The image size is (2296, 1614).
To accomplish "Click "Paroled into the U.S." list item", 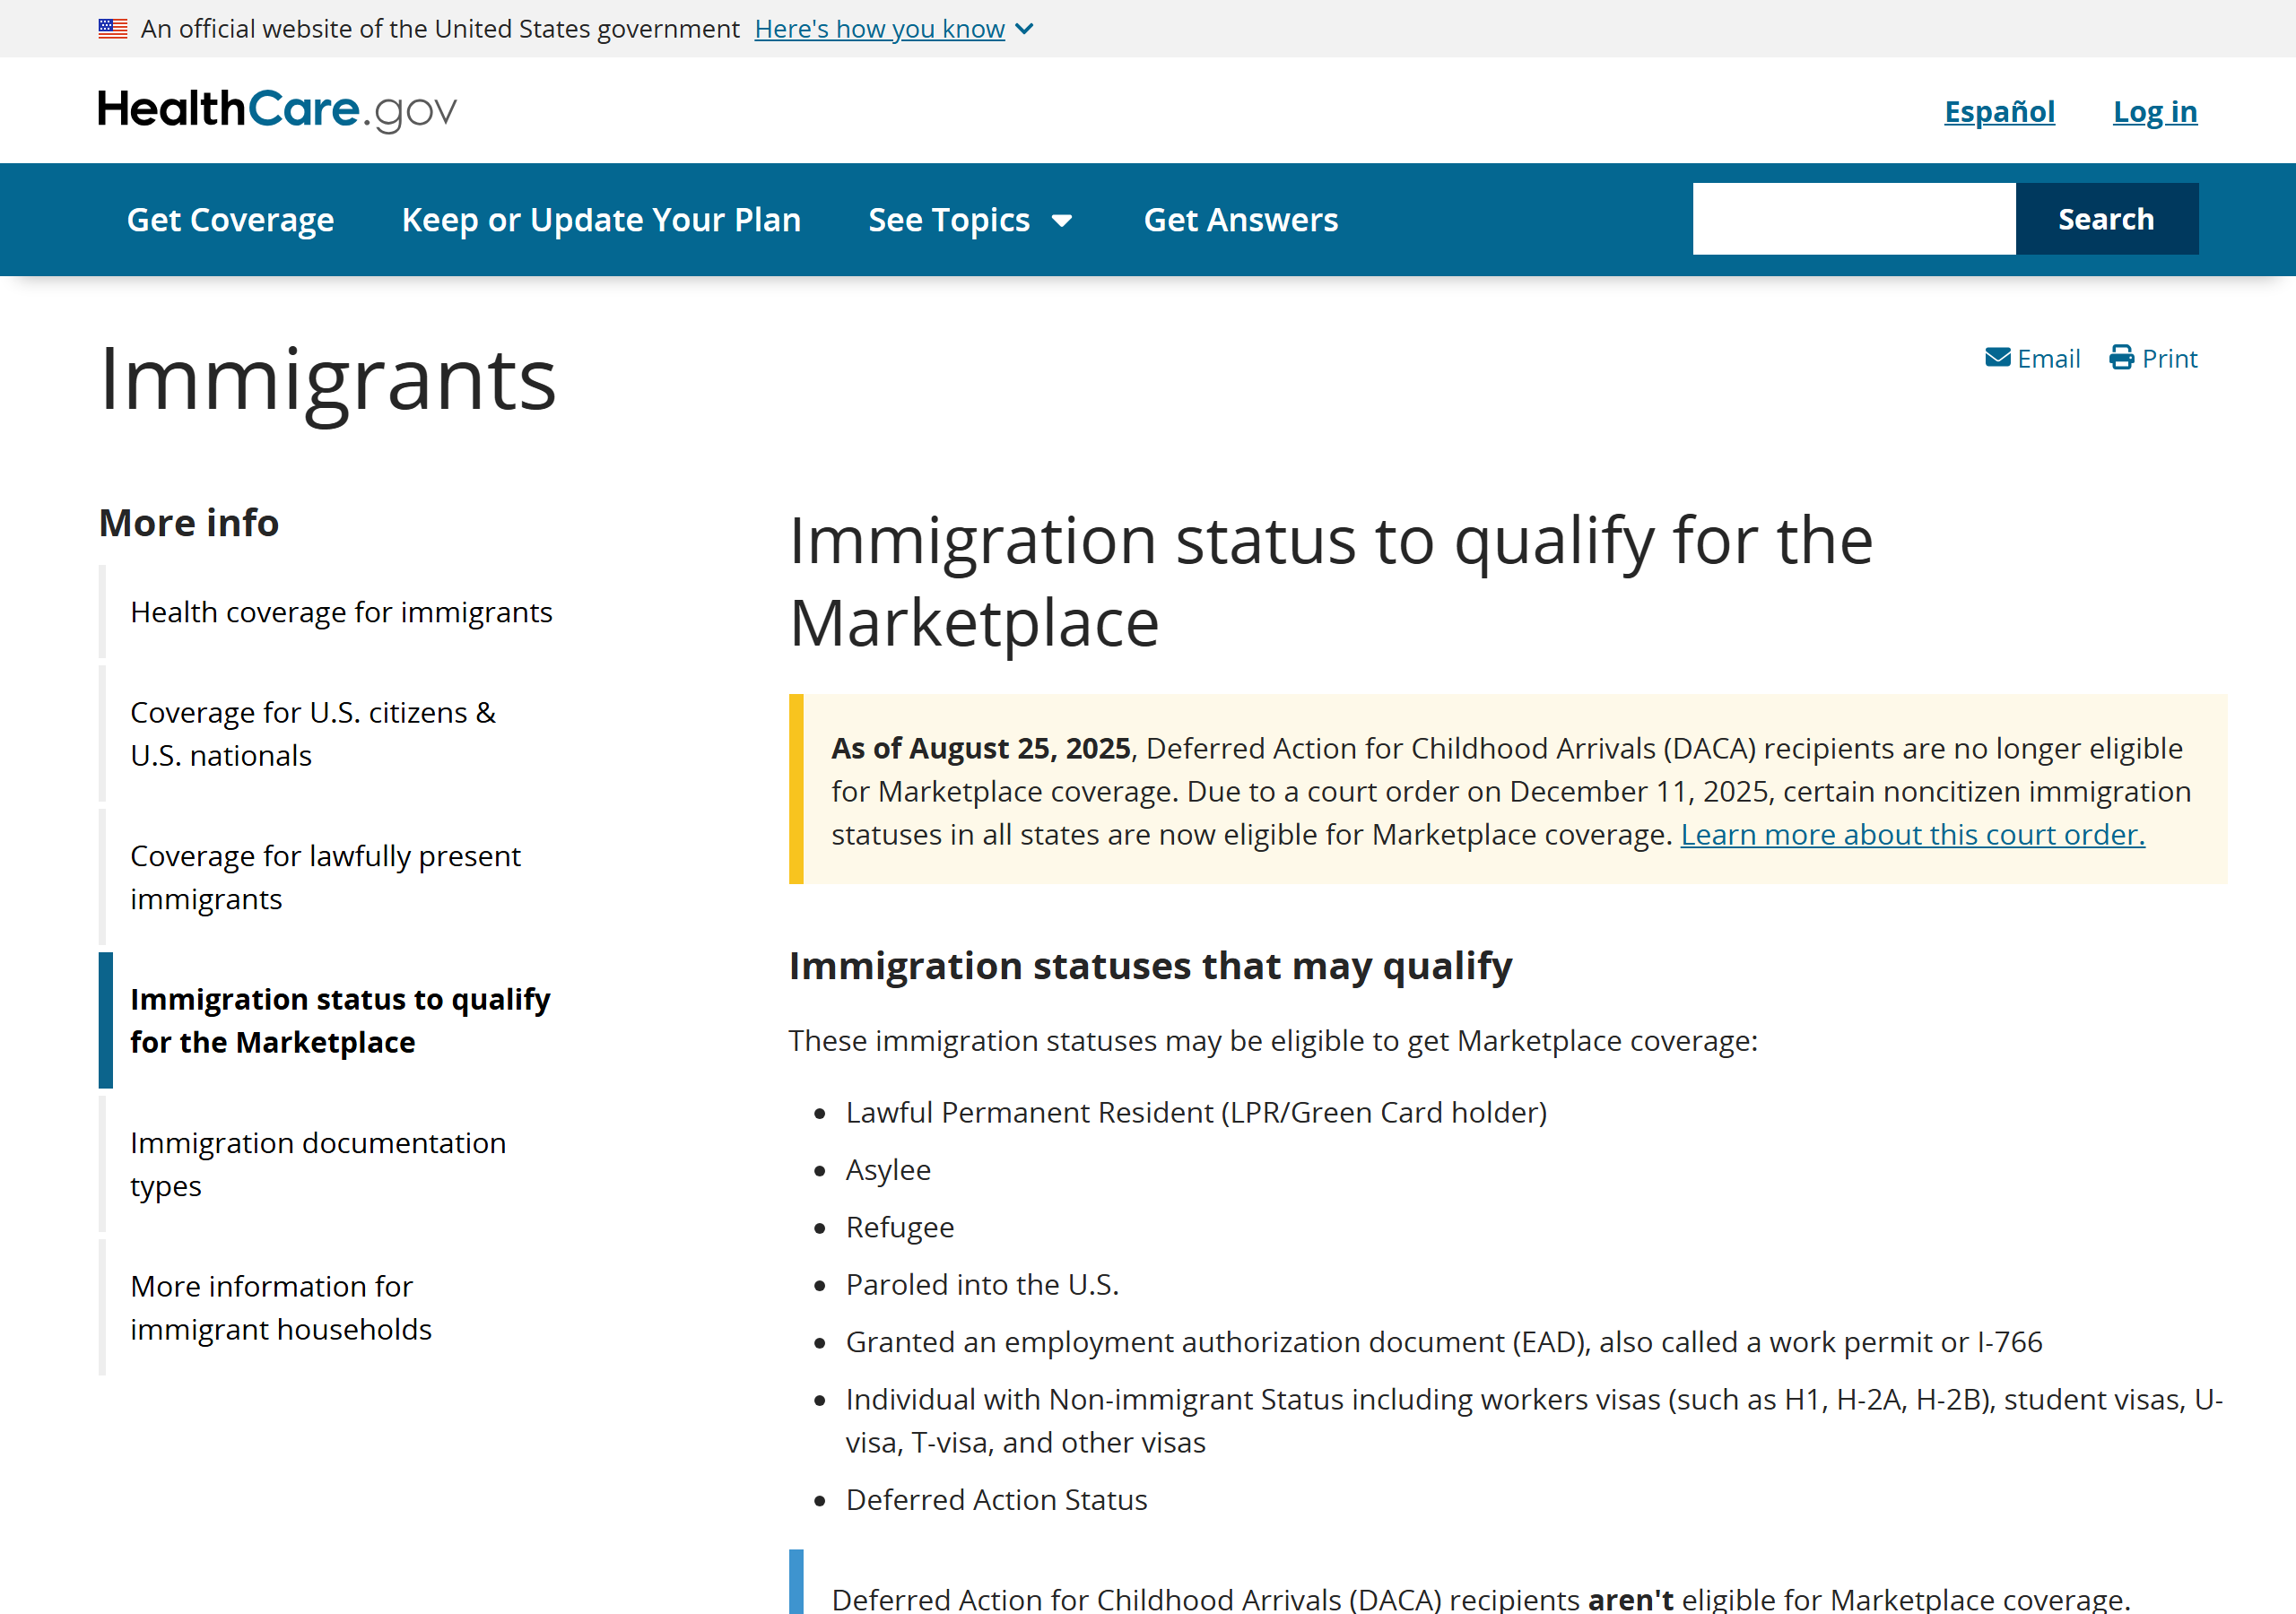I will (x=982, y=1284).
